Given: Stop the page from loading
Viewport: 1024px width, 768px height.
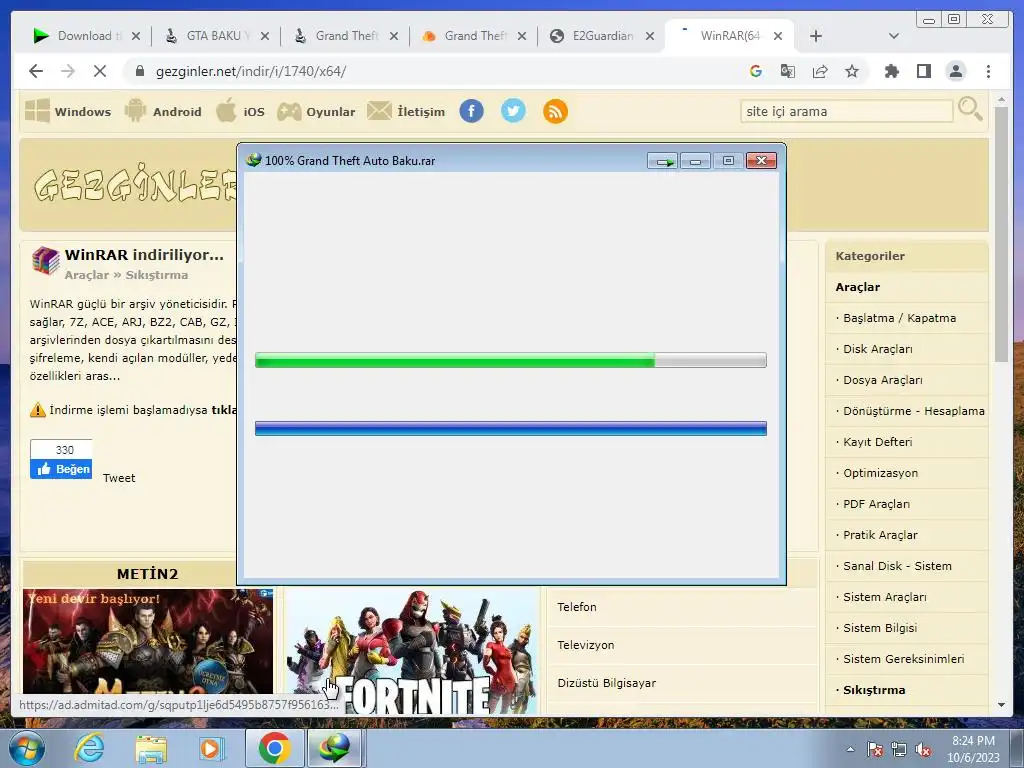Looking at the screenshot, I should point(100,71).
